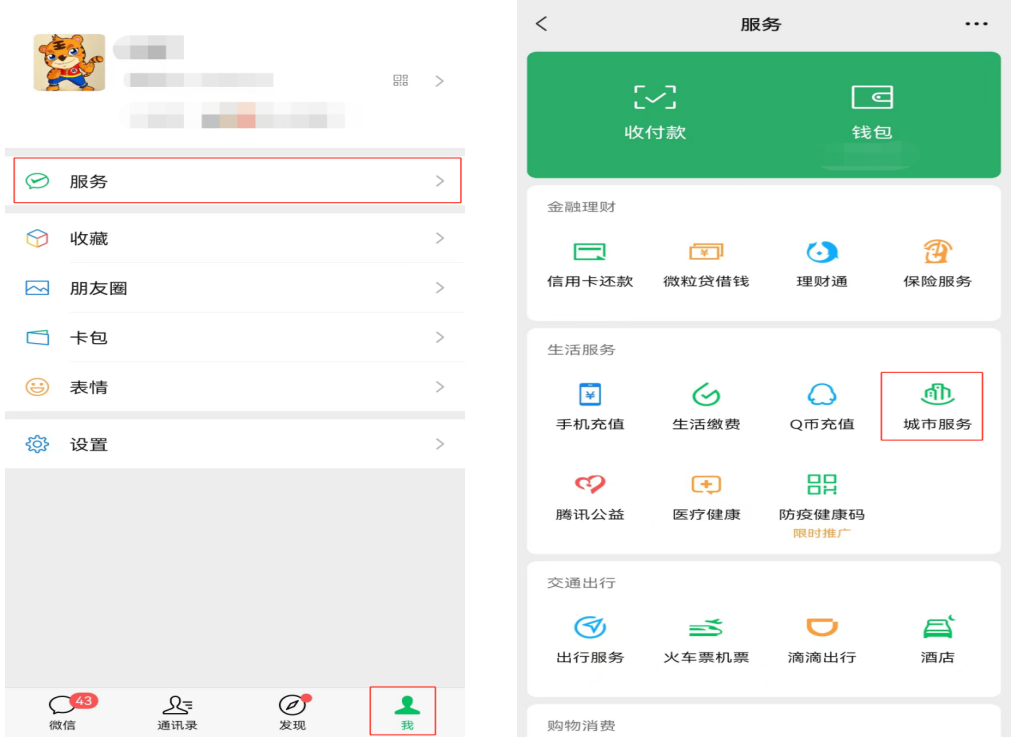
Task: Open the 表情 stickers row
Action: coord(237,387)
